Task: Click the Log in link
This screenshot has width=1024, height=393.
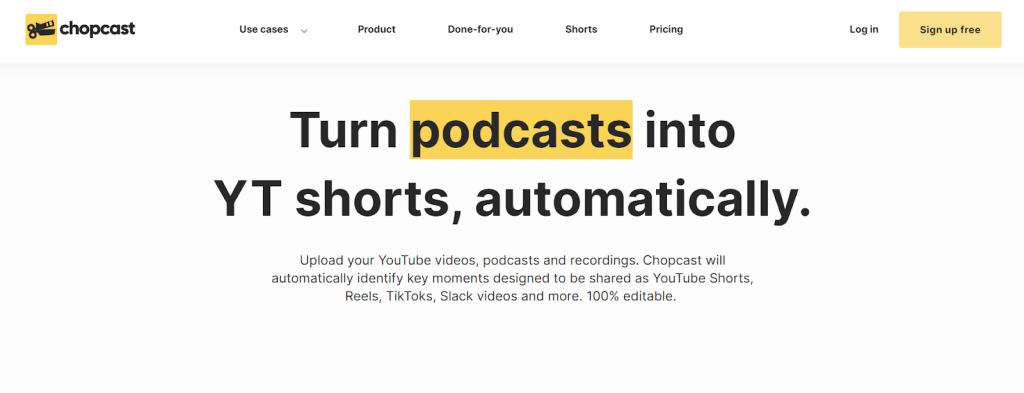Action: 864,29
